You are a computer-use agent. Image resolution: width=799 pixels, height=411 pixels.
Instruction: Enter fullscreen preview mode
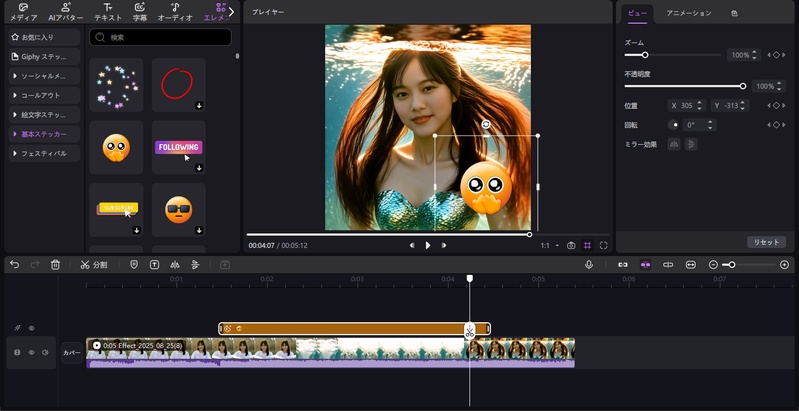(604, 245)
